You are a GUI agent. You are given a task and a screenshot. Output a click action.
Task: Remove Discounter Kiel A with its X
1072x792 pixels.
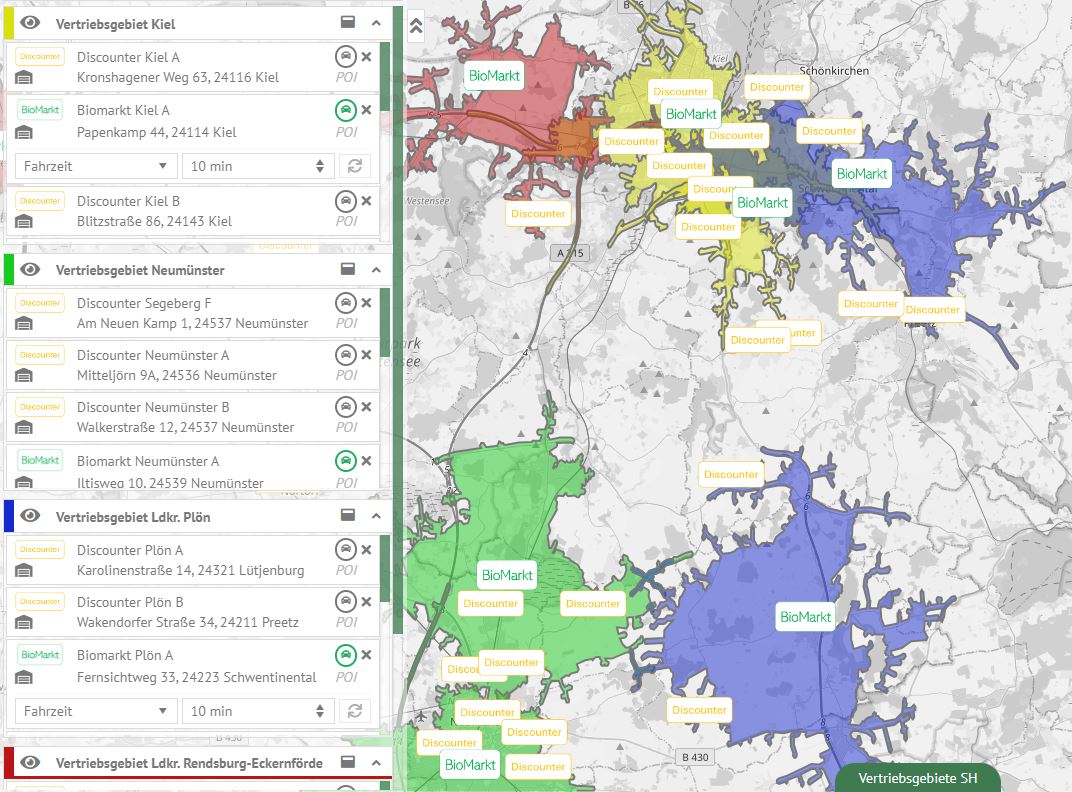[x=366, y=57]
